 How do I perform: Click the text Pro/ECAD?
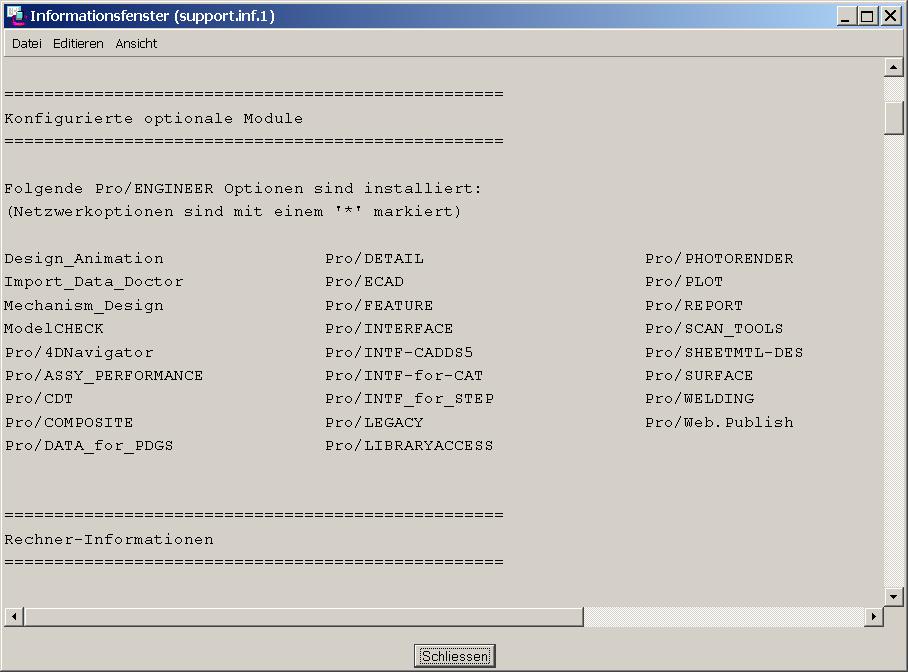tap(365, 282)
